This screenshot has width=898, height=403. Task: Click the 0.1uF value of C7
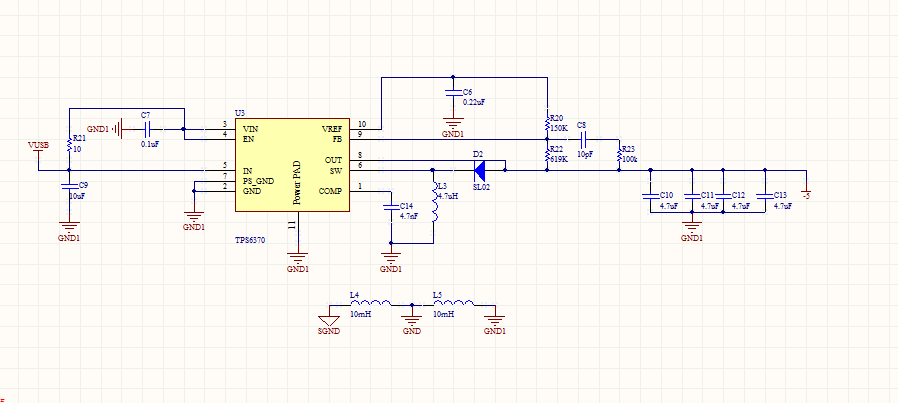(149, 144)
